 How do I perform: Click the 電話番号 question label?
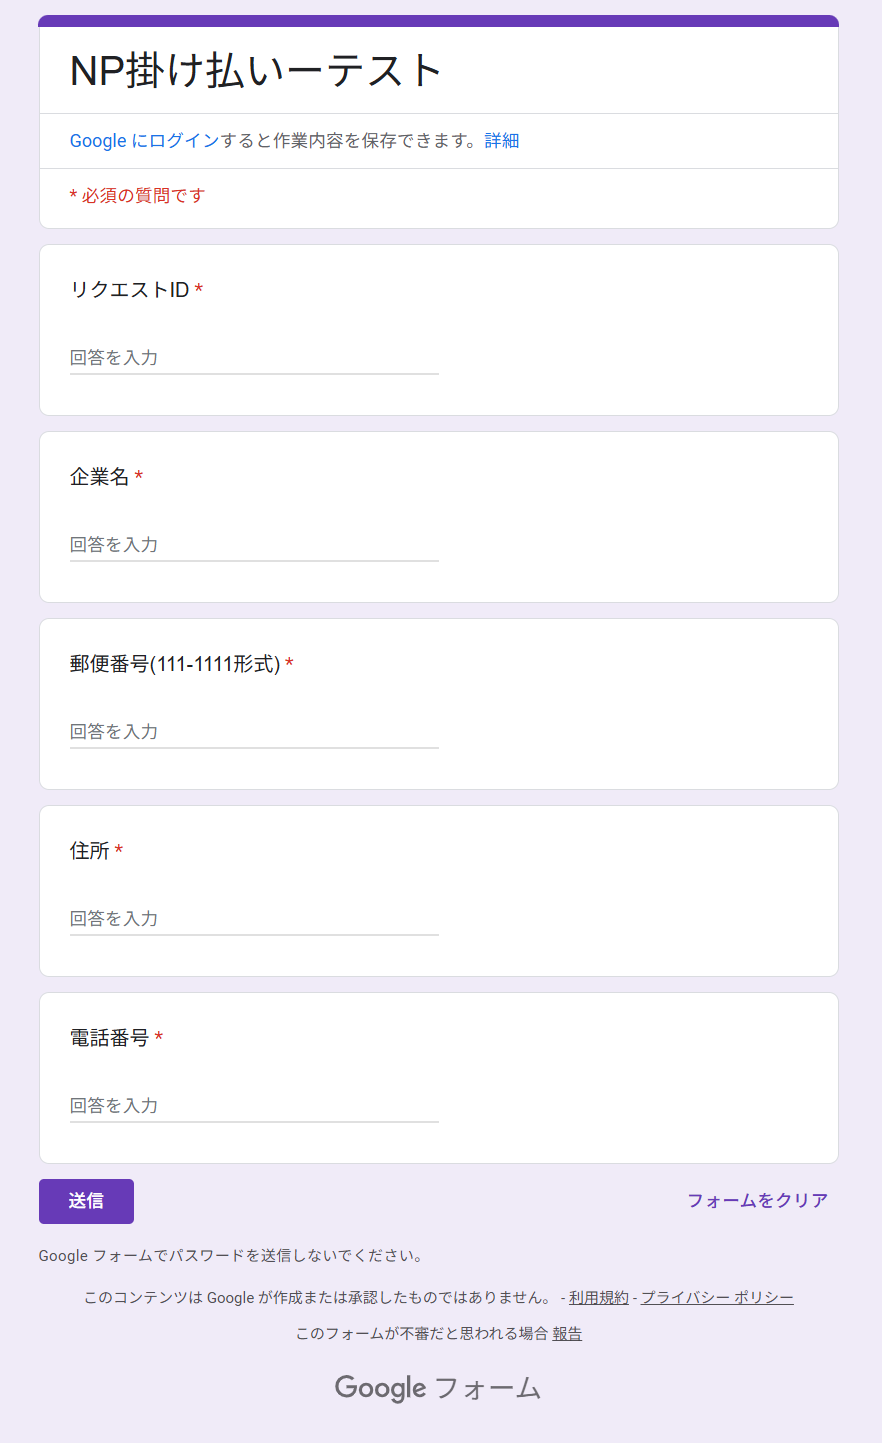[x=110, y=1038]
